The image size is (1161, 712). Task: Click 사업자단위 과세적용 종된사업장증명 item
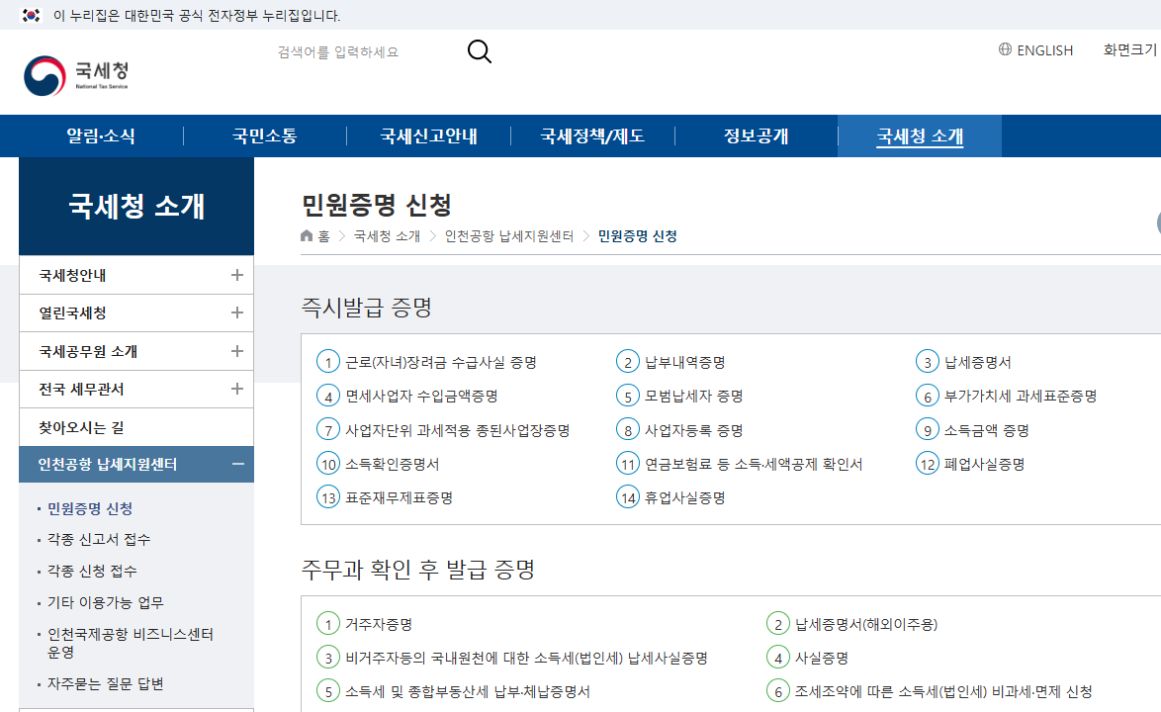point(457,430)
